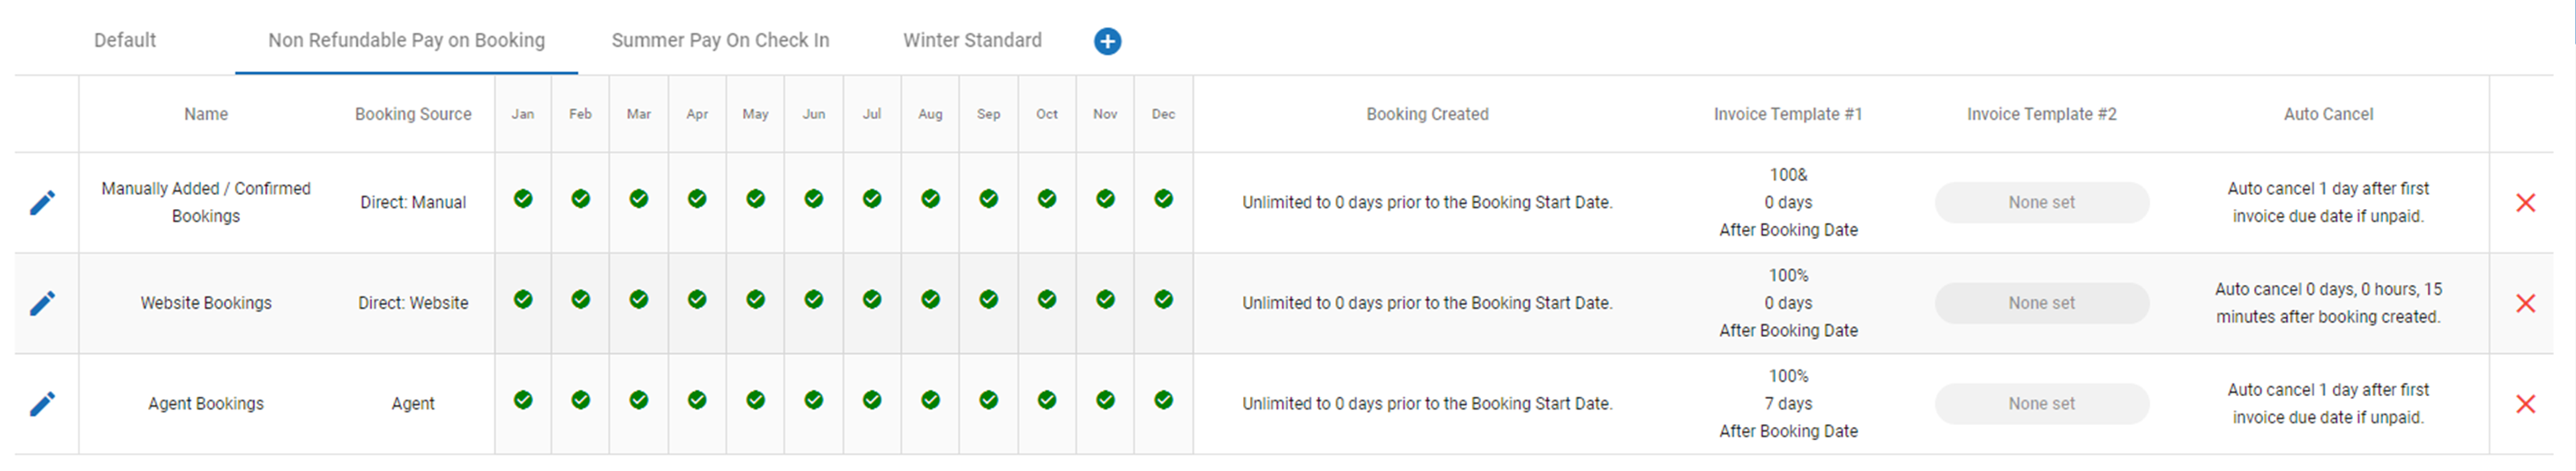Toggle January checkmark for Website Bookings
This screenshot has width=2576, height=471.
point(523,299)
